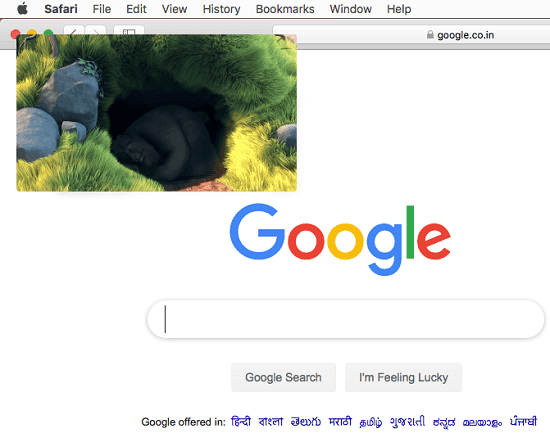Open the File menu

pyautogui.click(x=102, y=9)
